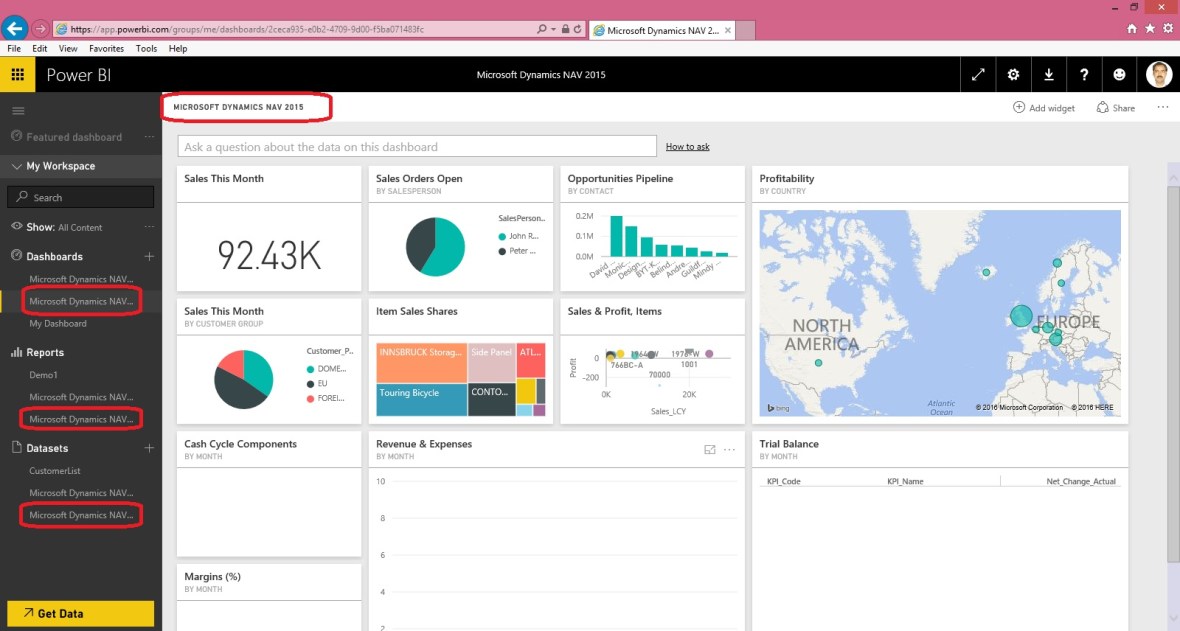Open the app launcher waffle icon

coord(17,74)
